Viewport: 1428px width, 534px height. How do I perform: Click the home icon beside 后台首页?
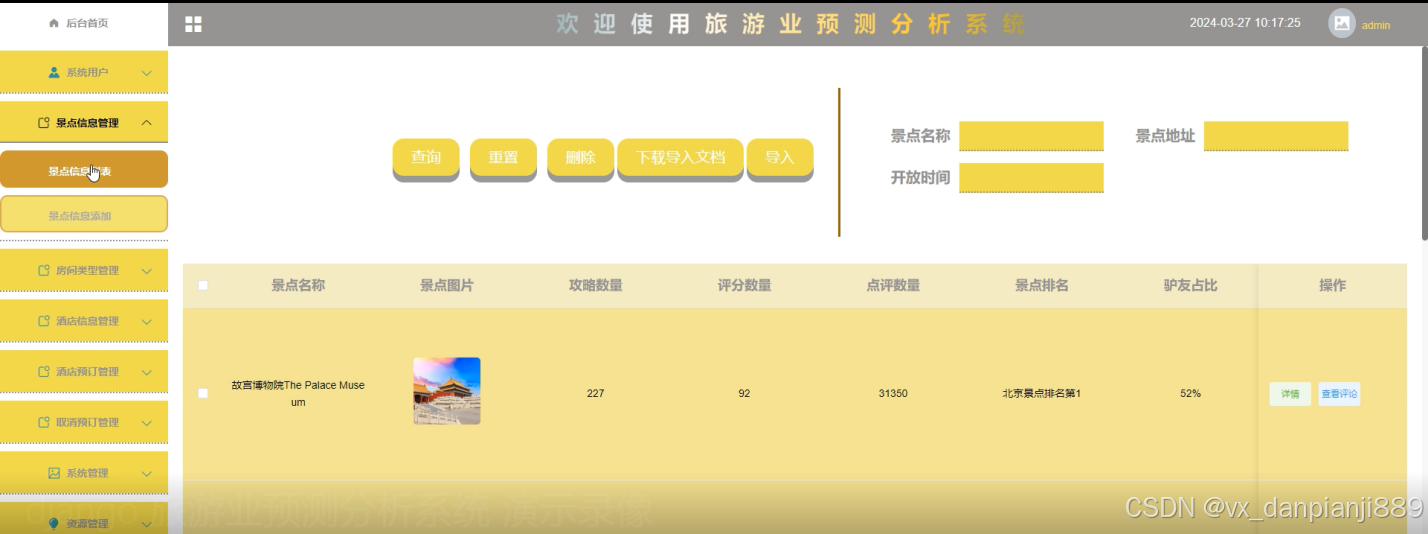pos(54,23)
